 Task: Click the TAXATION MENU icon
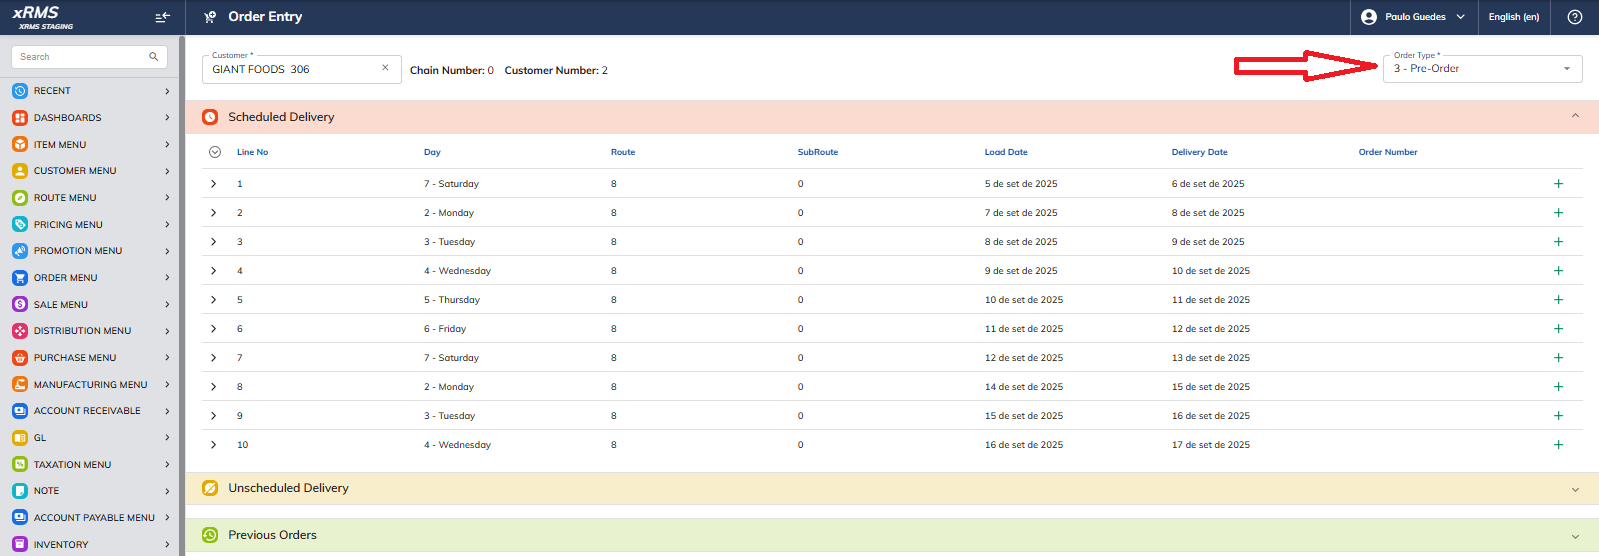click(20, 464)
